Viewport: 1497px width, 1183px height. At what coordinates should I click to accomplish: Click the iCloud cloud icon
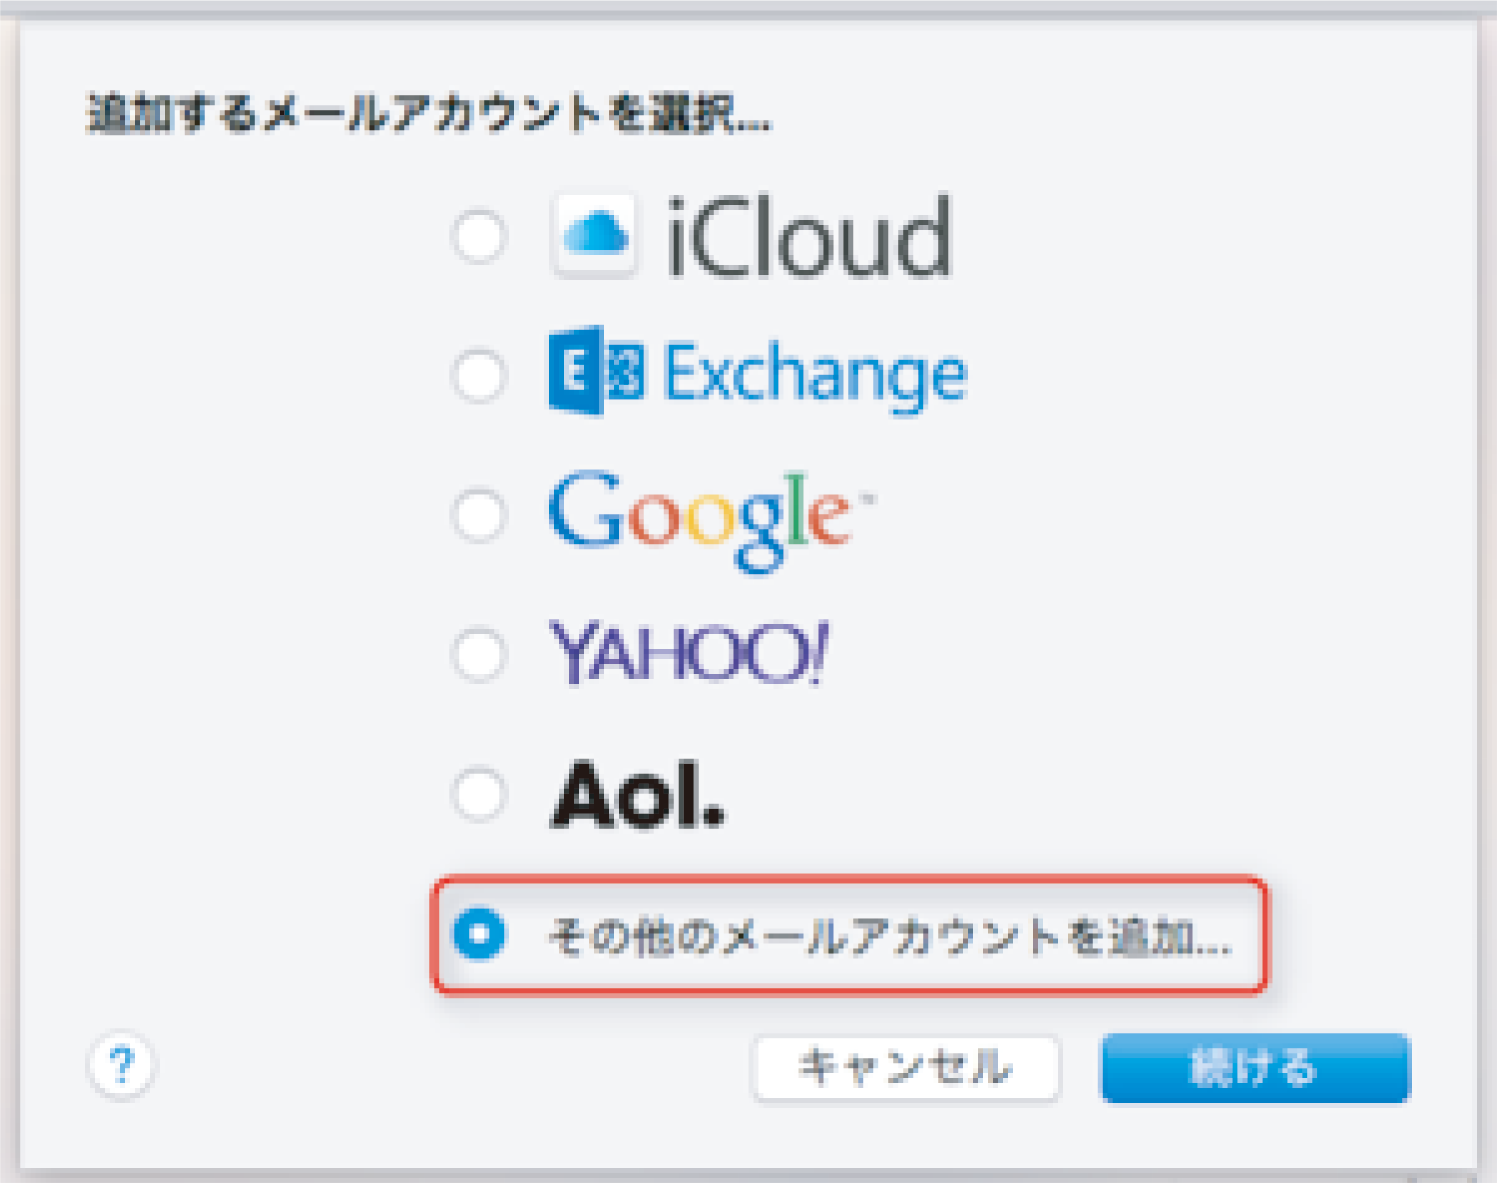click(594, 236)
